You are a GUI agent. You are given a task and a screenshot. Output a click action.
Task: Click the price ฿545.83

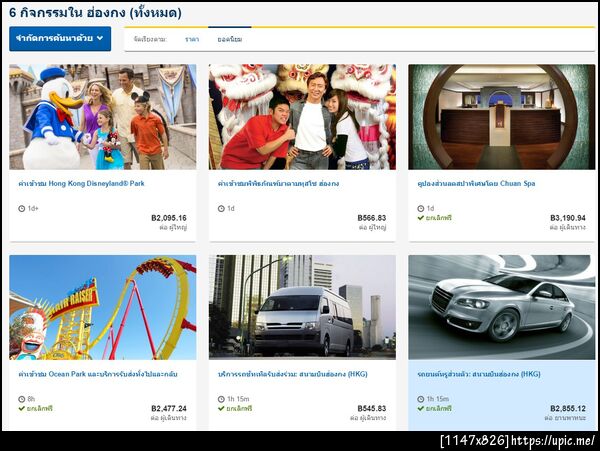pyautogui.click(x=372, y=409)
